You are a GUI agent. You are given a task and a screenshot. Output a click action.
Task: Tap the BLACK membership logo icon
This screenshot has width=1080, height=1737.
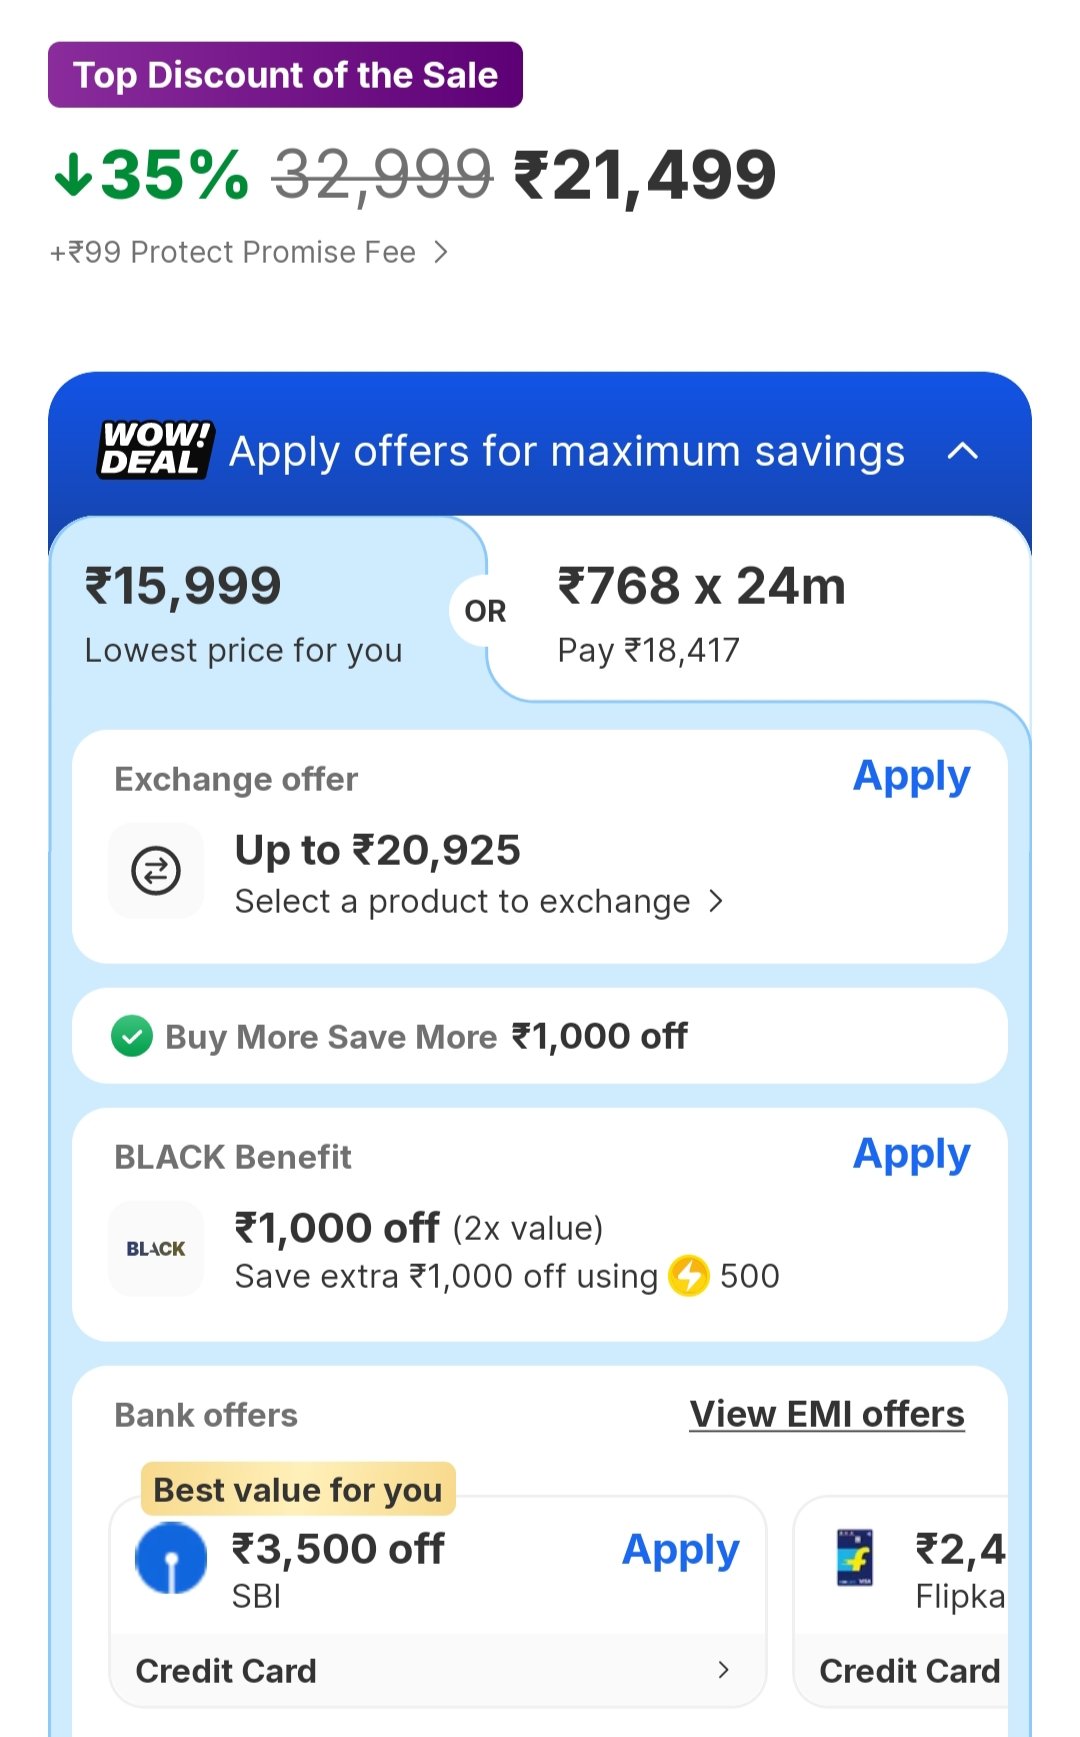pos(156,1248)
